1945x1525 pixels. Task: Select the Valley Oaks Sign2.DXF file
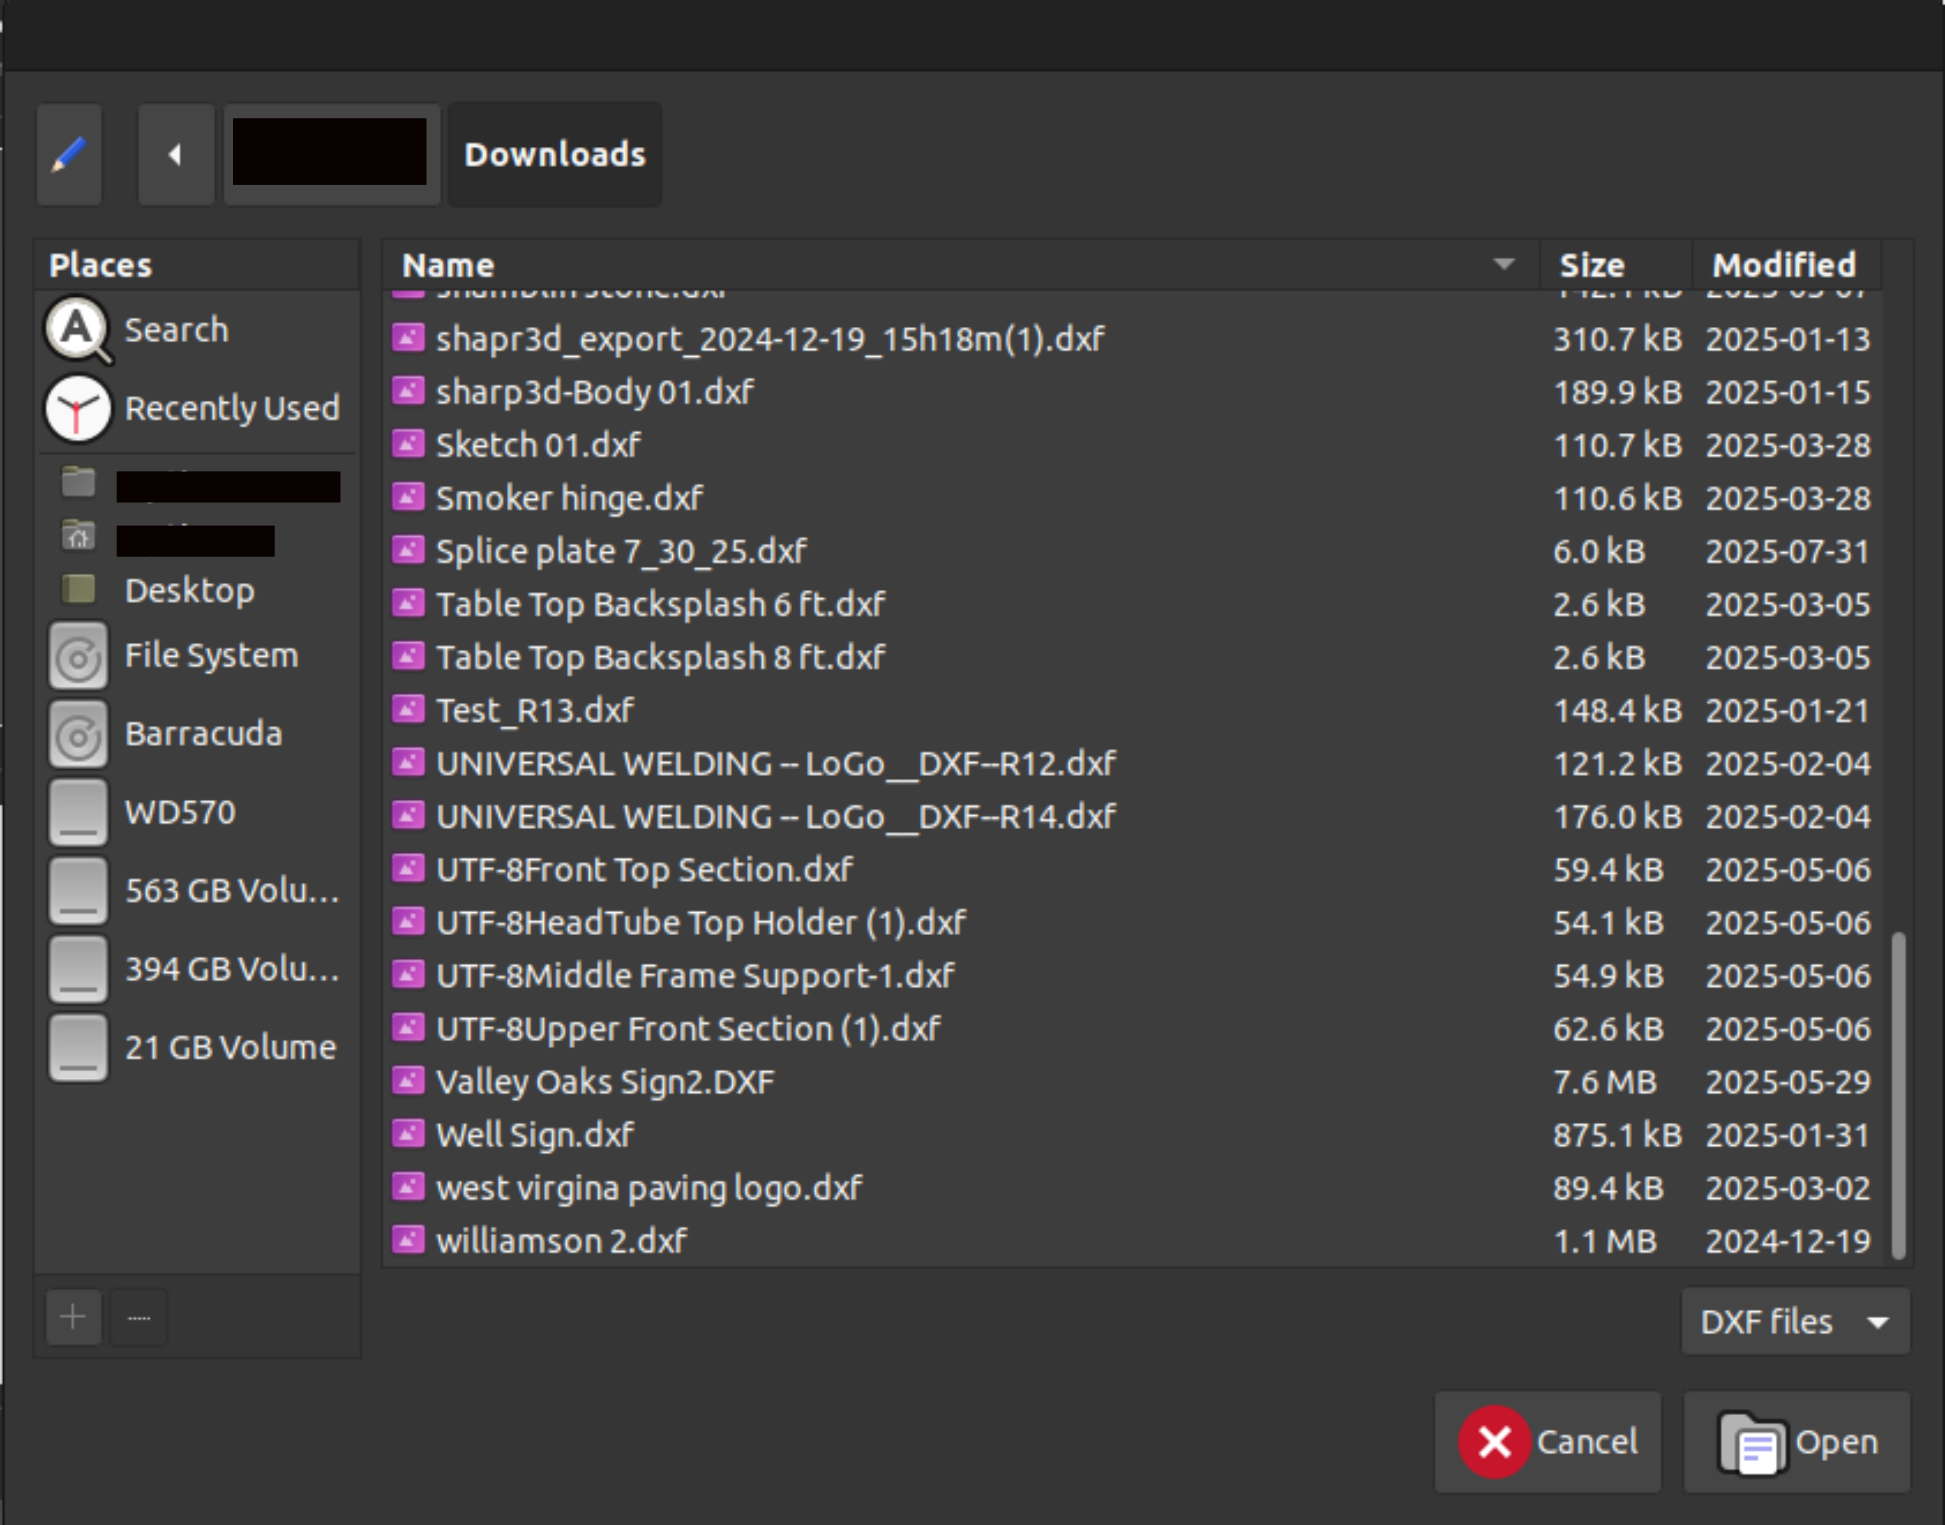(604, 1081)
